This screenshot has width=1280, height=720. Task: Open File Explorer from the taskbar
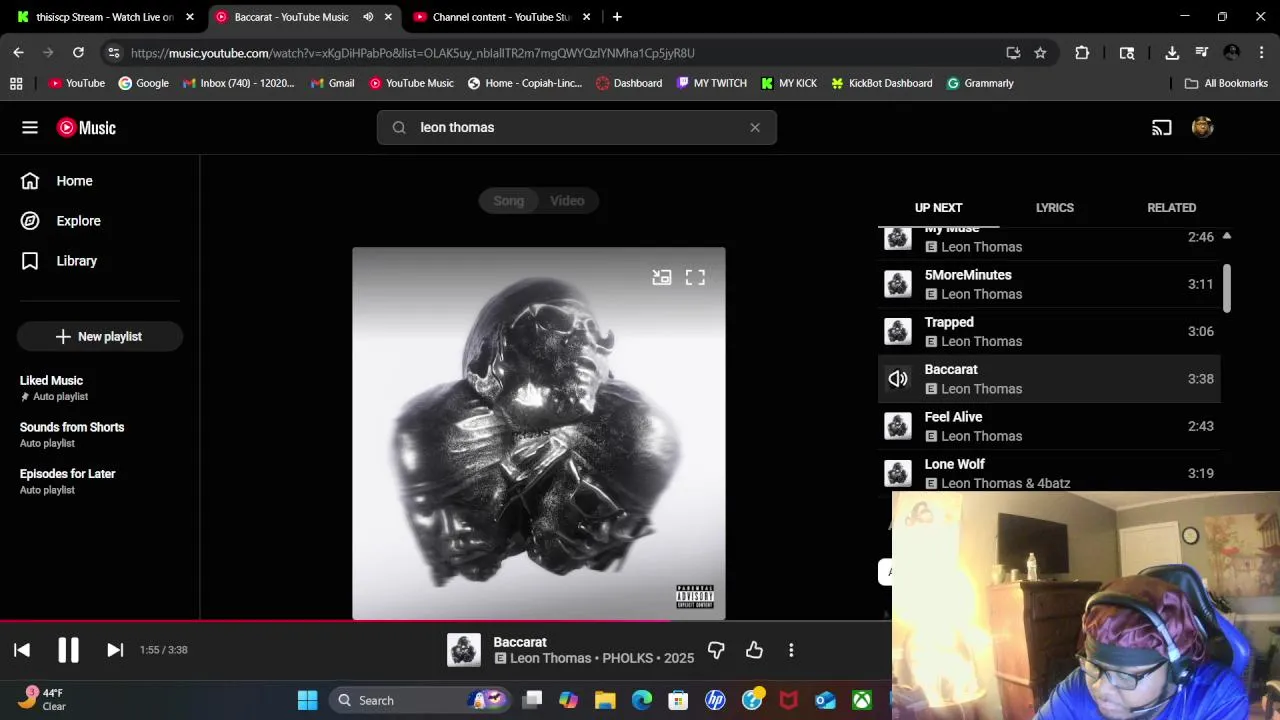[x=605, y=700]
